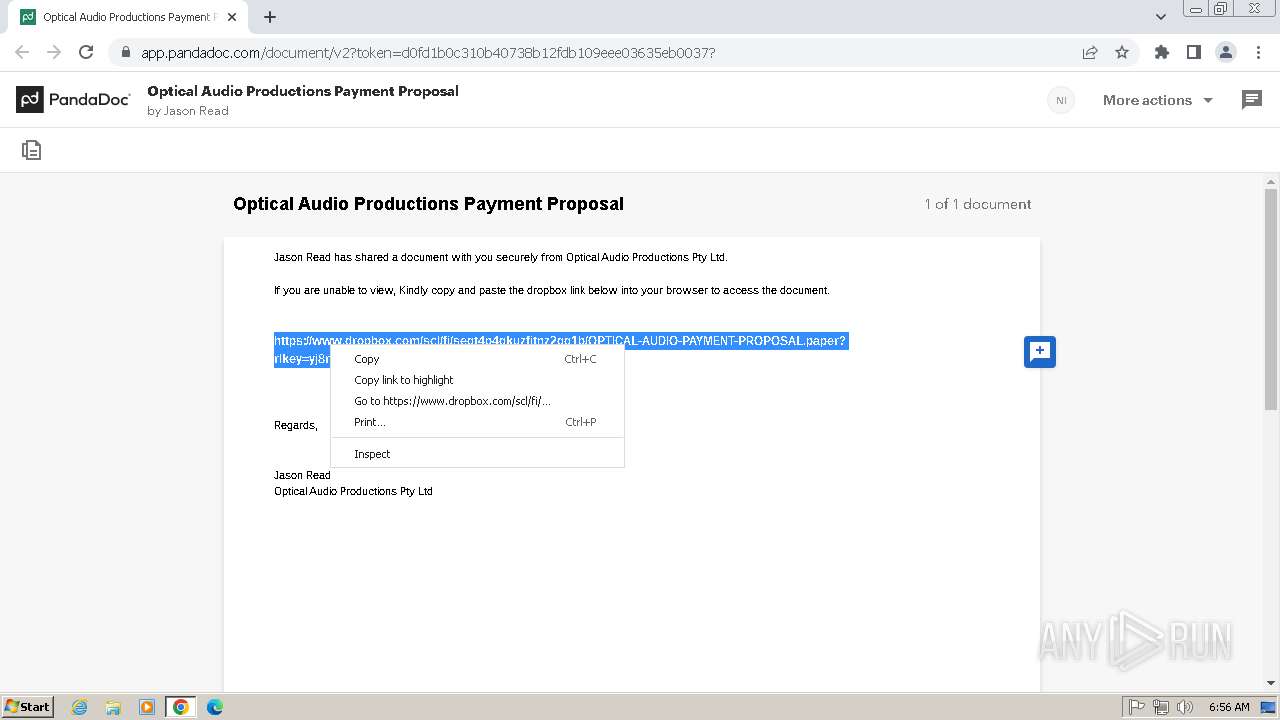This screenshot has width=1280, height=720.
Task: Switch to Chrome in the taskbar
Action: [x=181, y=707]
